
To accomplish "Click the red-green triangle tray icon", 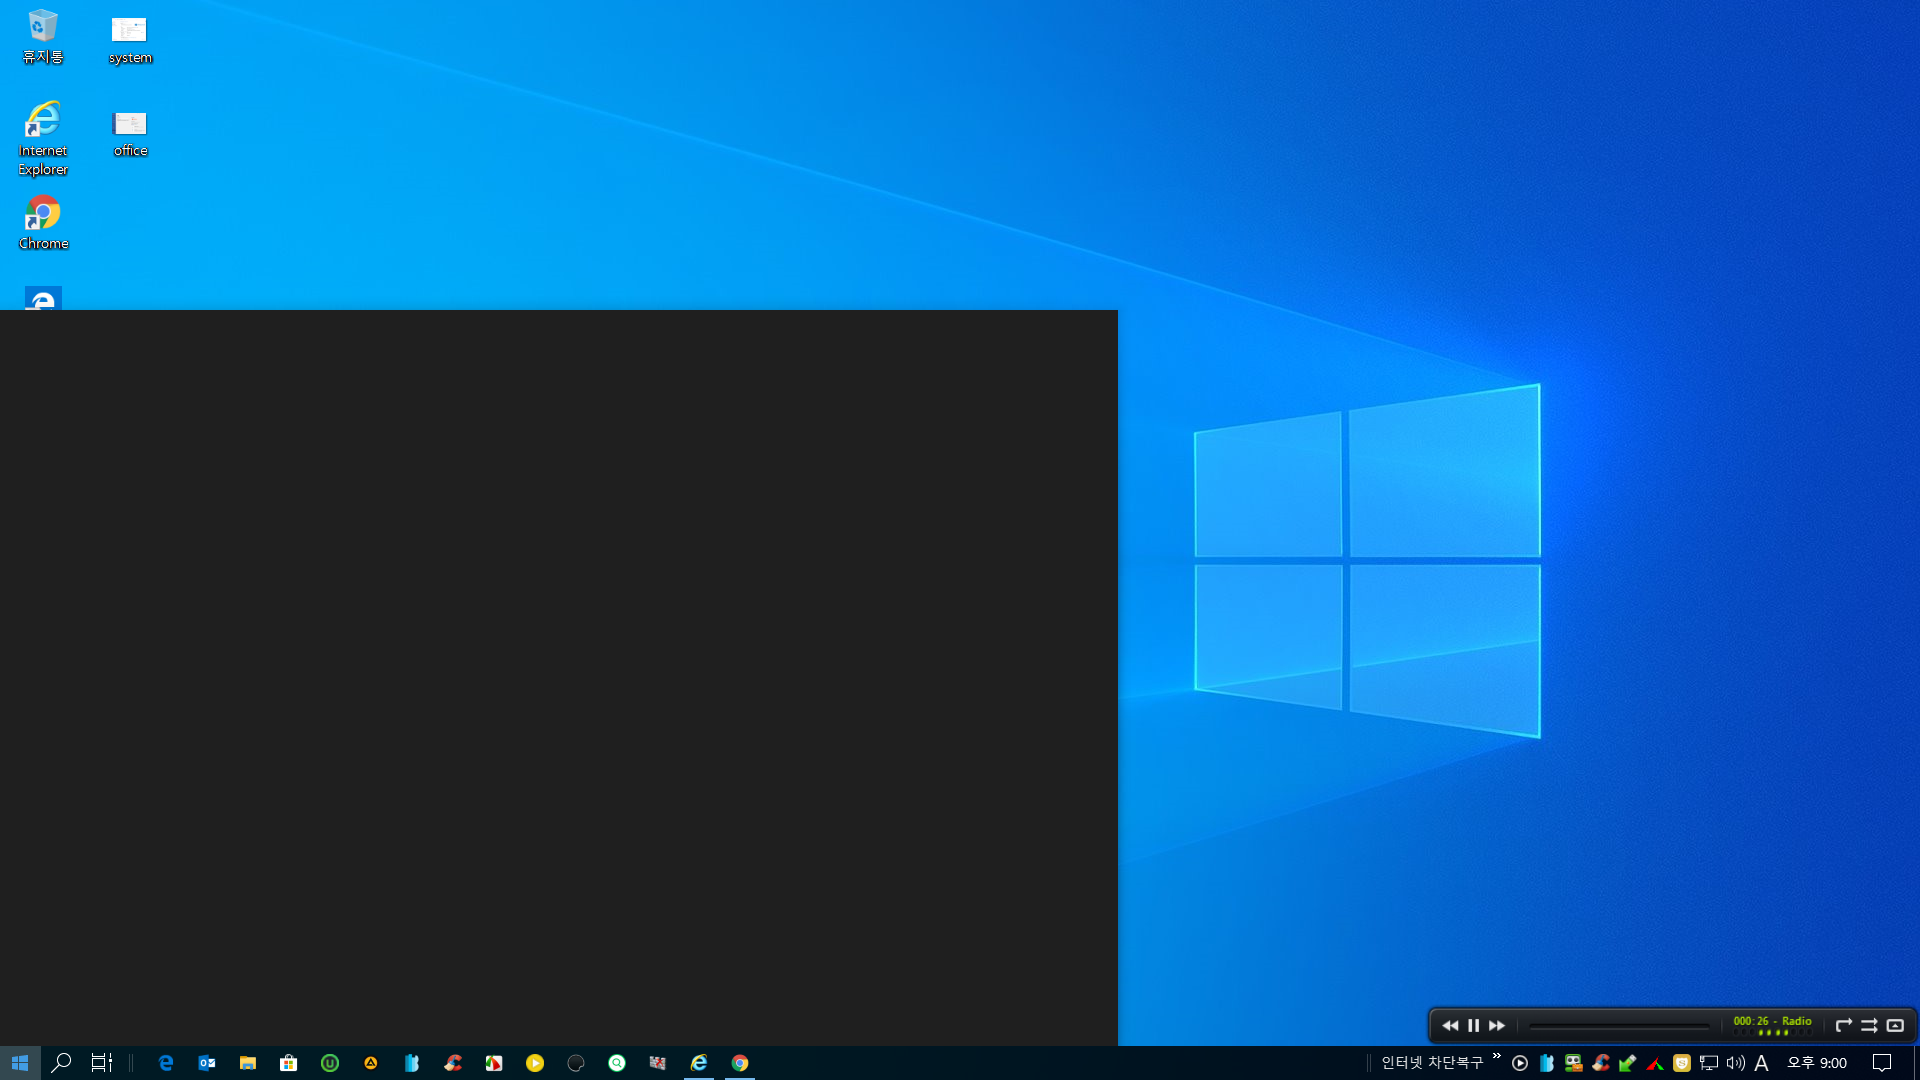I will coord(1655,1063).
